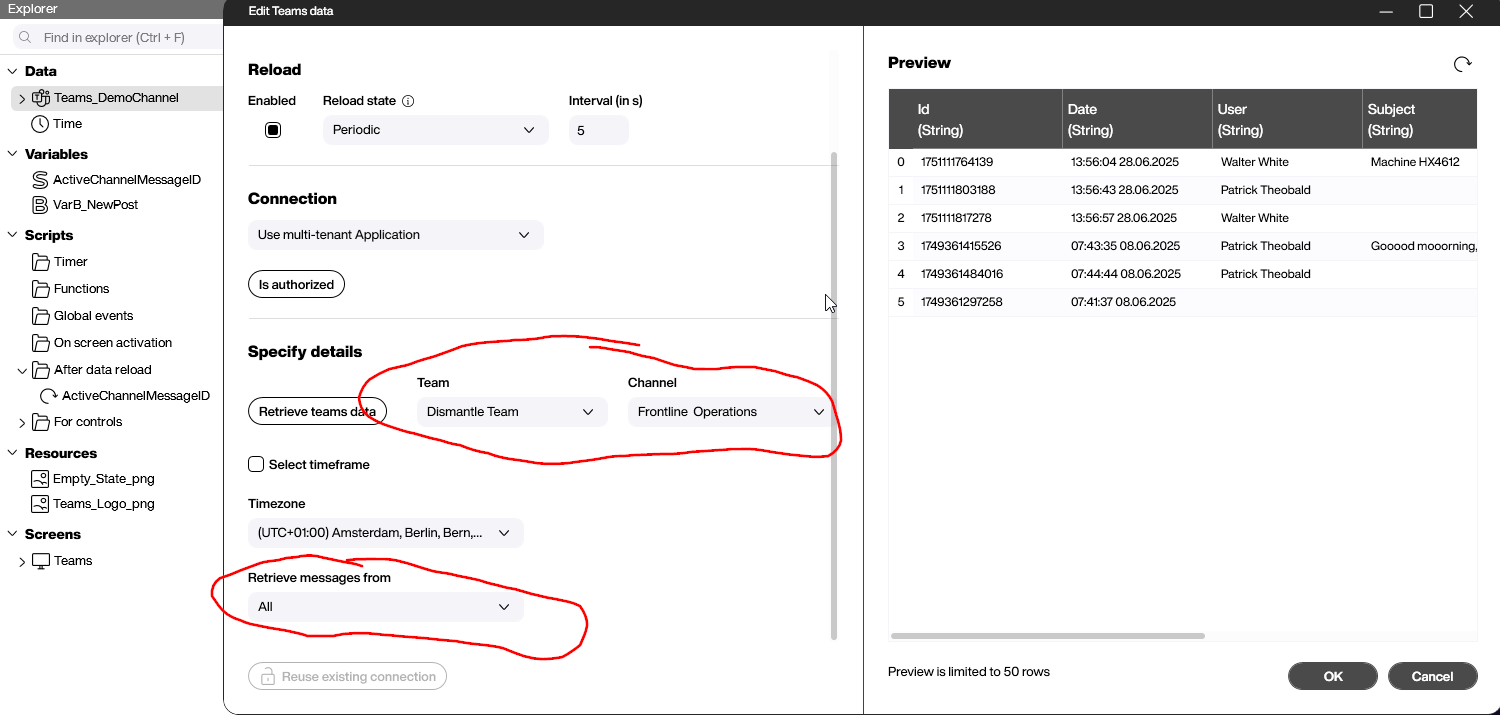Maximize the Edit Teams data window

pyautogui.click(x=1426, y=11)
